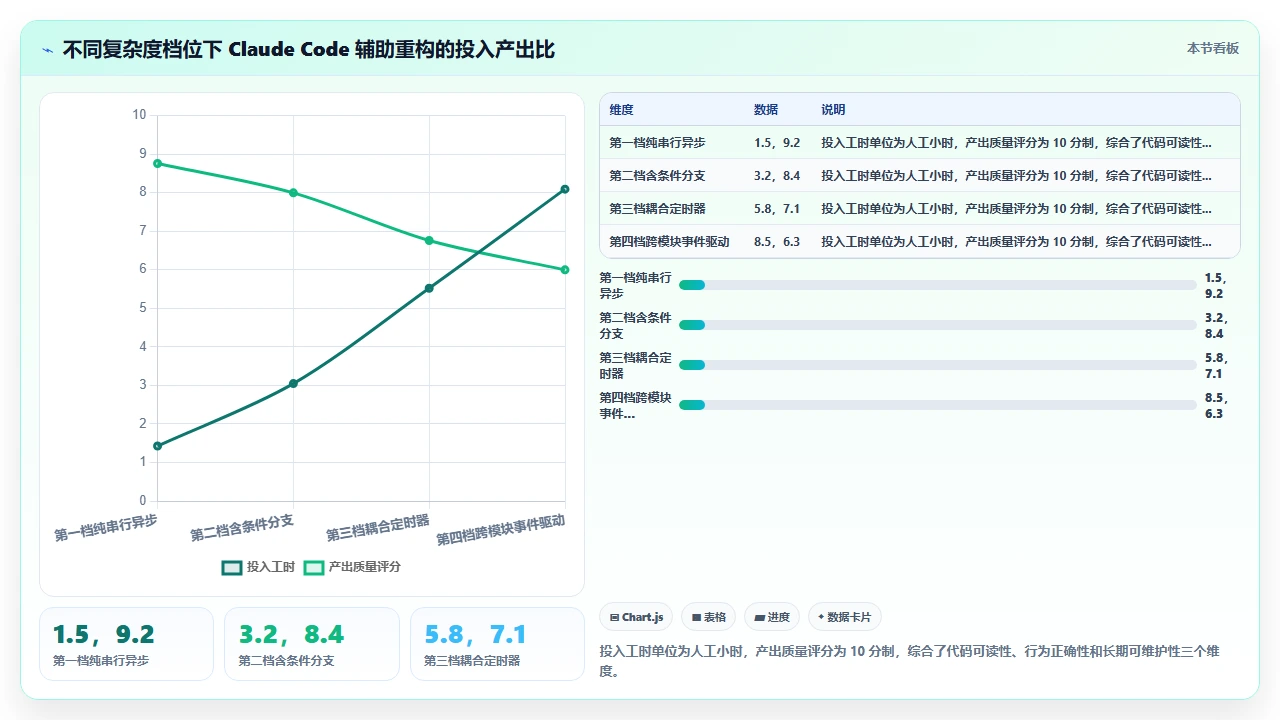The width and height of the screenshot is (1280, 720).
Task: Click the 投入工时 point above 第四档跨模块事件驱动
Action: 565,189
